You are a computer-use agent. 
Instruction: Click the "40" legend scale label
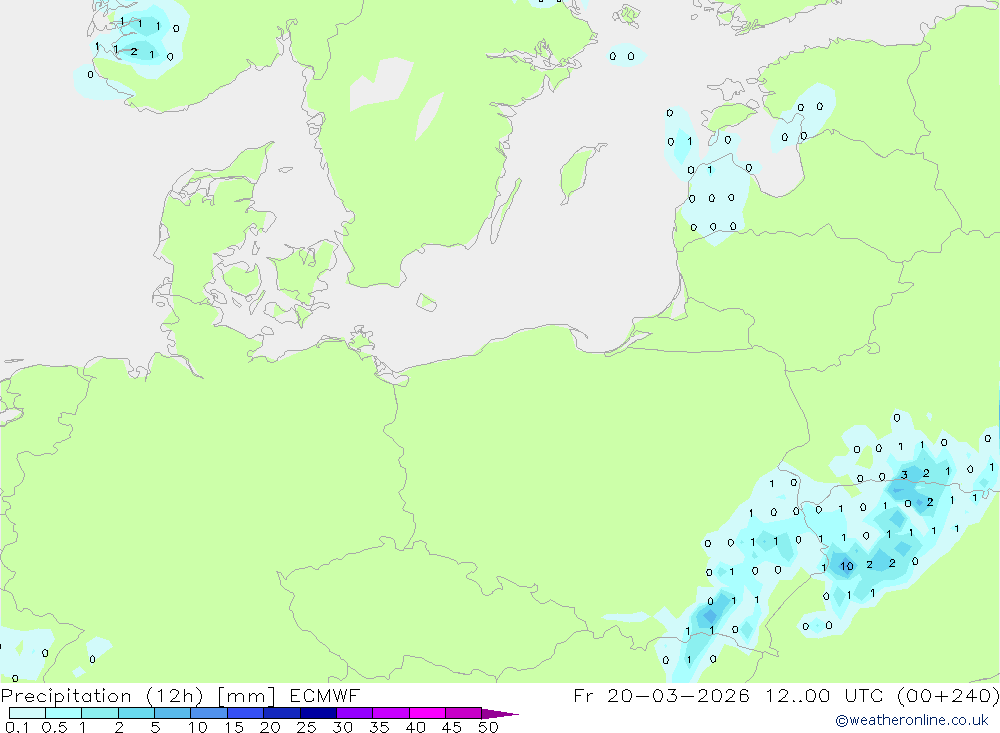416,727
